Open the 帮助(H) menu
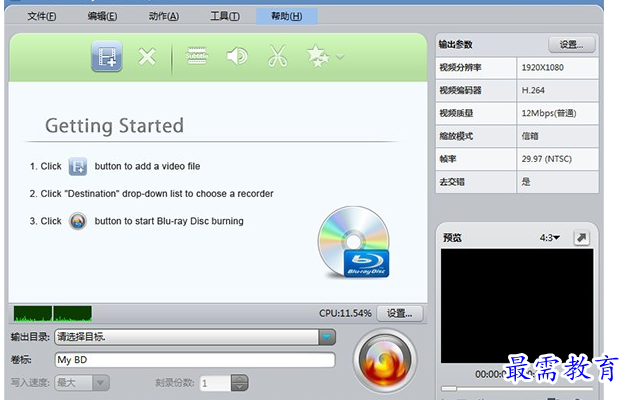 [x=287, y=16]
